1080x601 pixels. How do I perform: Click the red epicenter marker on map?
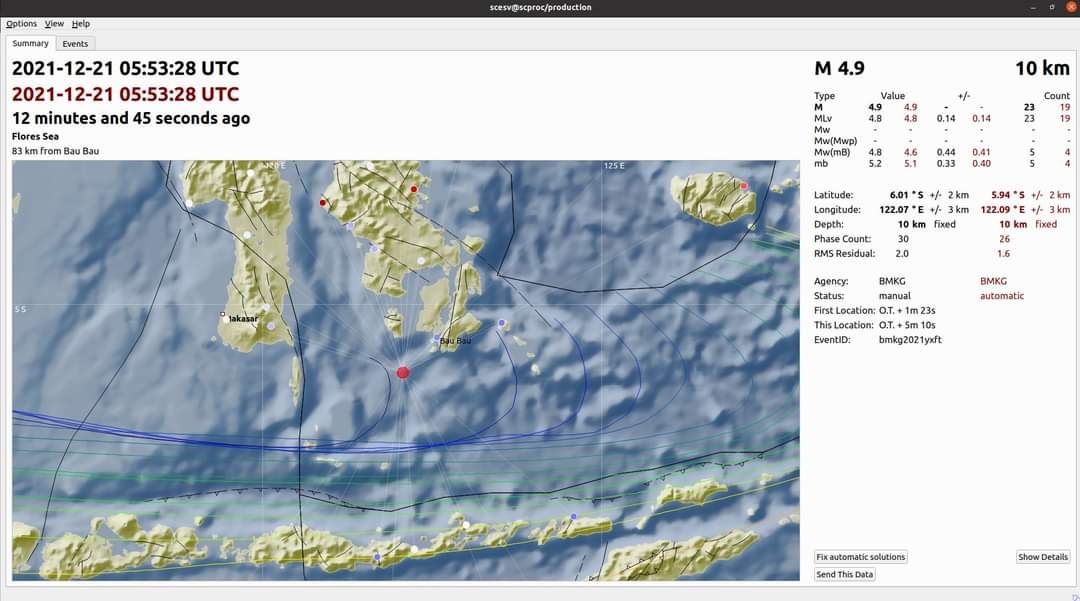click(403, 372)
